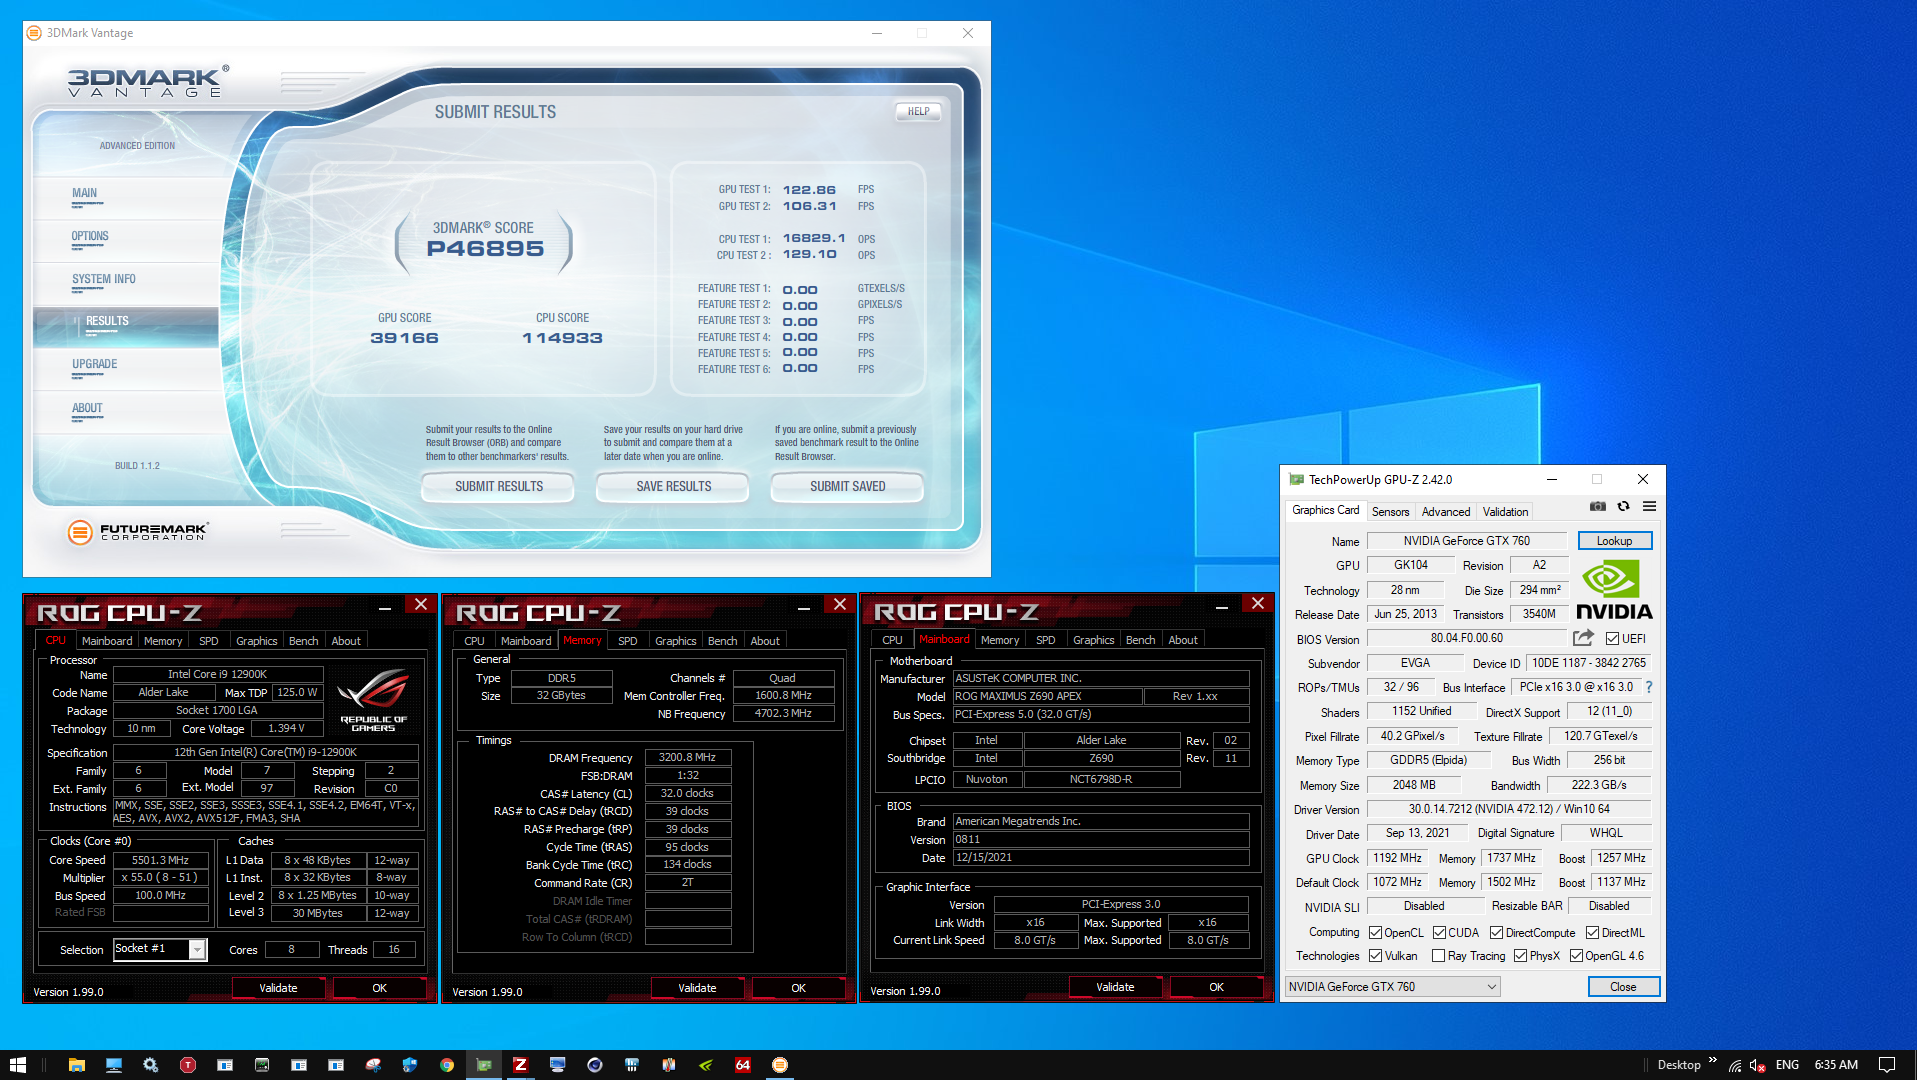Open the NVIDIA GeForce GTX 760 GPU dropdown
The height and width of the screenshot is (1080, 1917).
click(x=1393, y=986)
